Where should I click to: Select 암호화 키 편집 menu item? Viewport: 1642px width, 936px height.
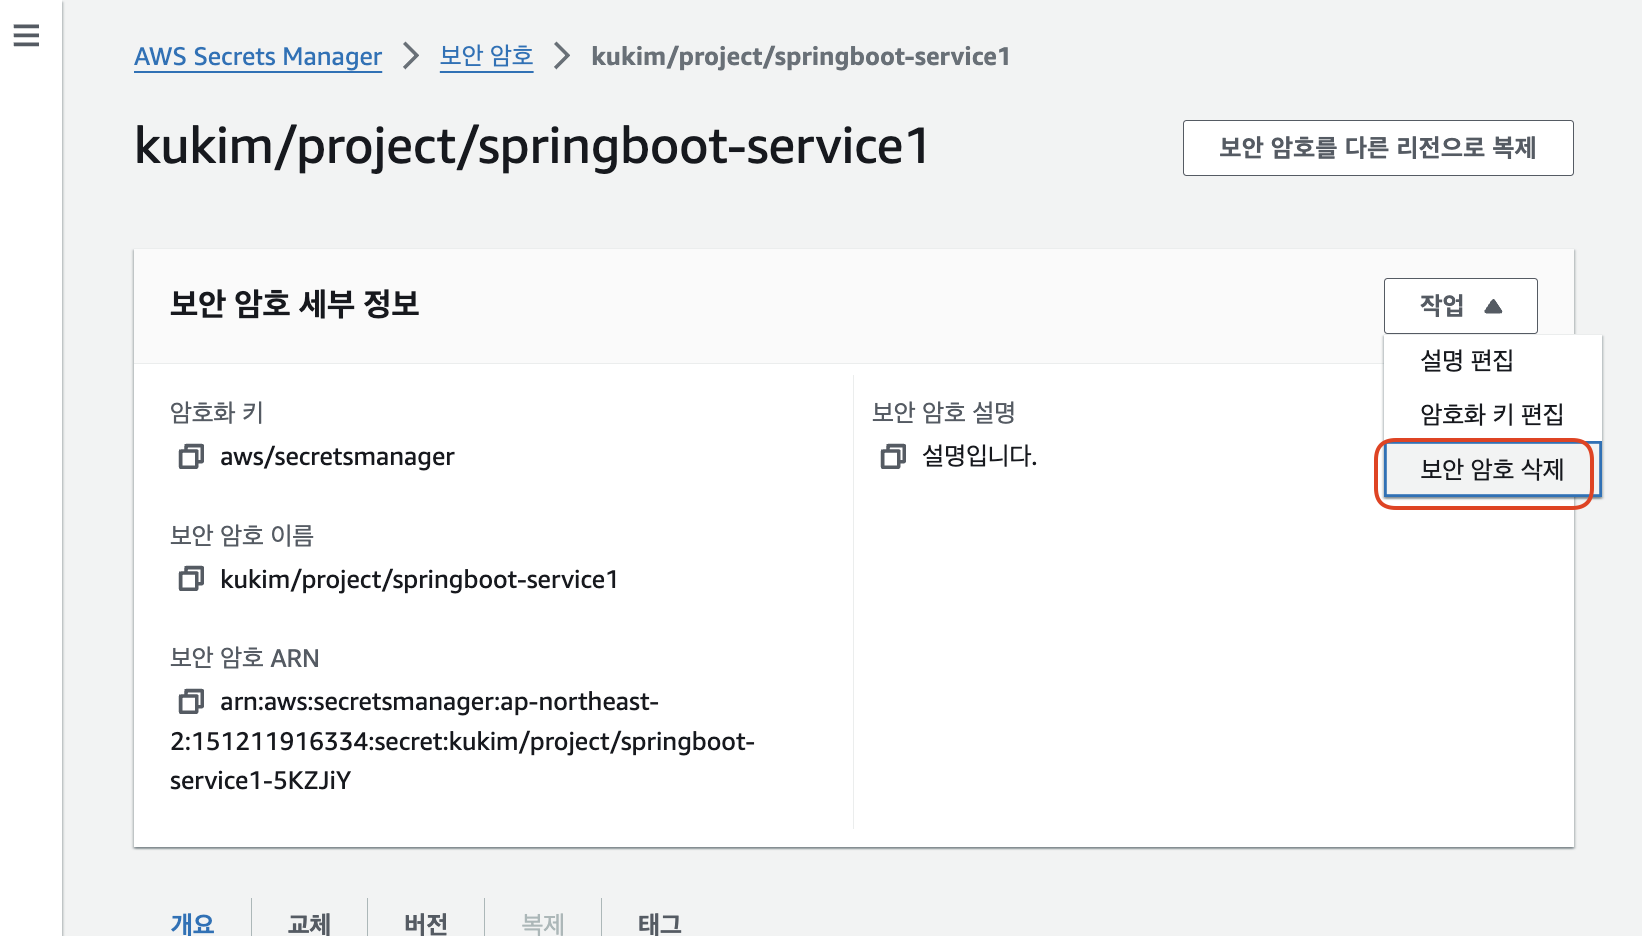coord(1492,414)
